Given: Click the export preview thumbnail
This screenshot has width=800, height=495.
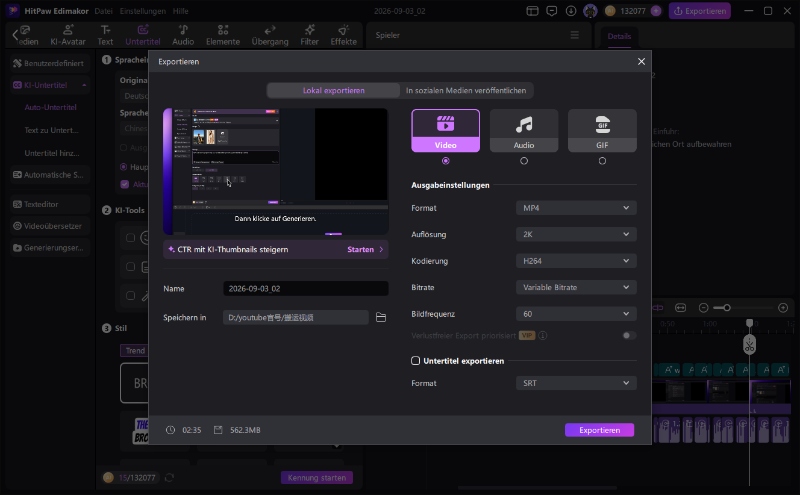Looking at the screenshot, I should tap(276, 171).
